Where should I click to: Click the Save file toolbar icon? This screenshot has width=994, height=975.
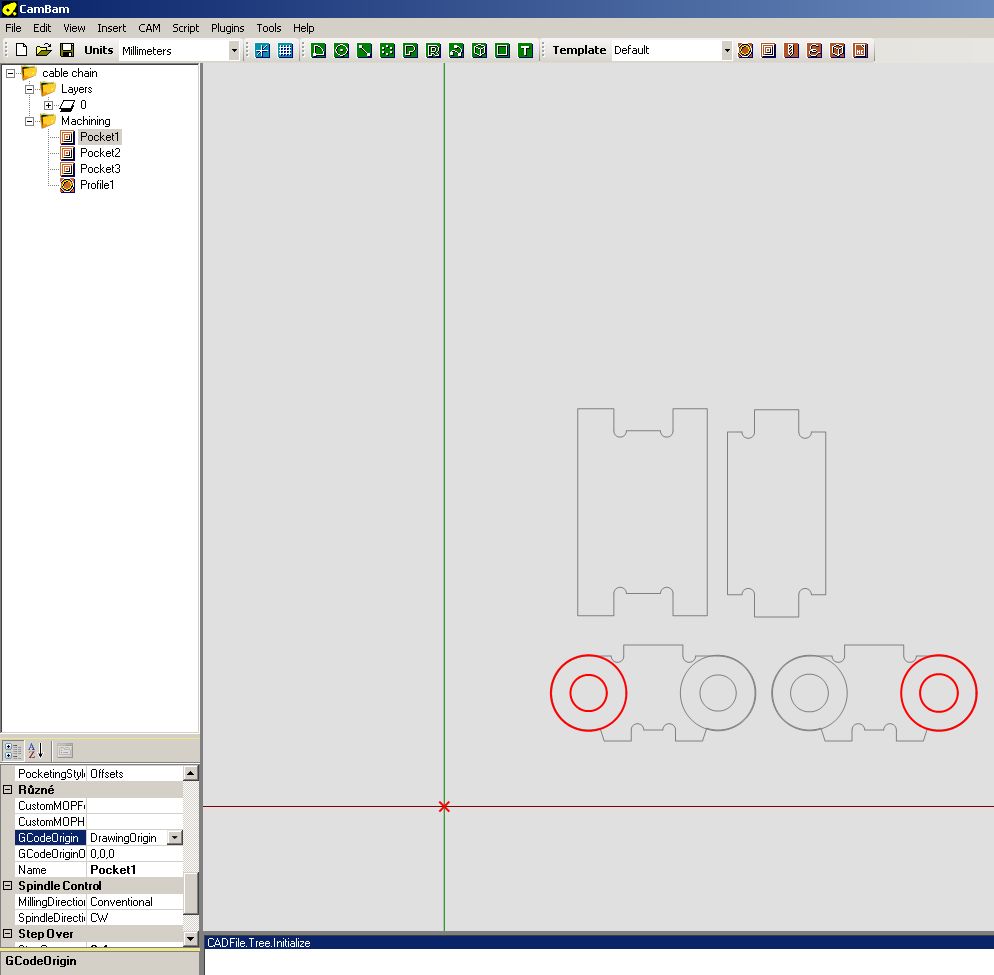point(67,50)
